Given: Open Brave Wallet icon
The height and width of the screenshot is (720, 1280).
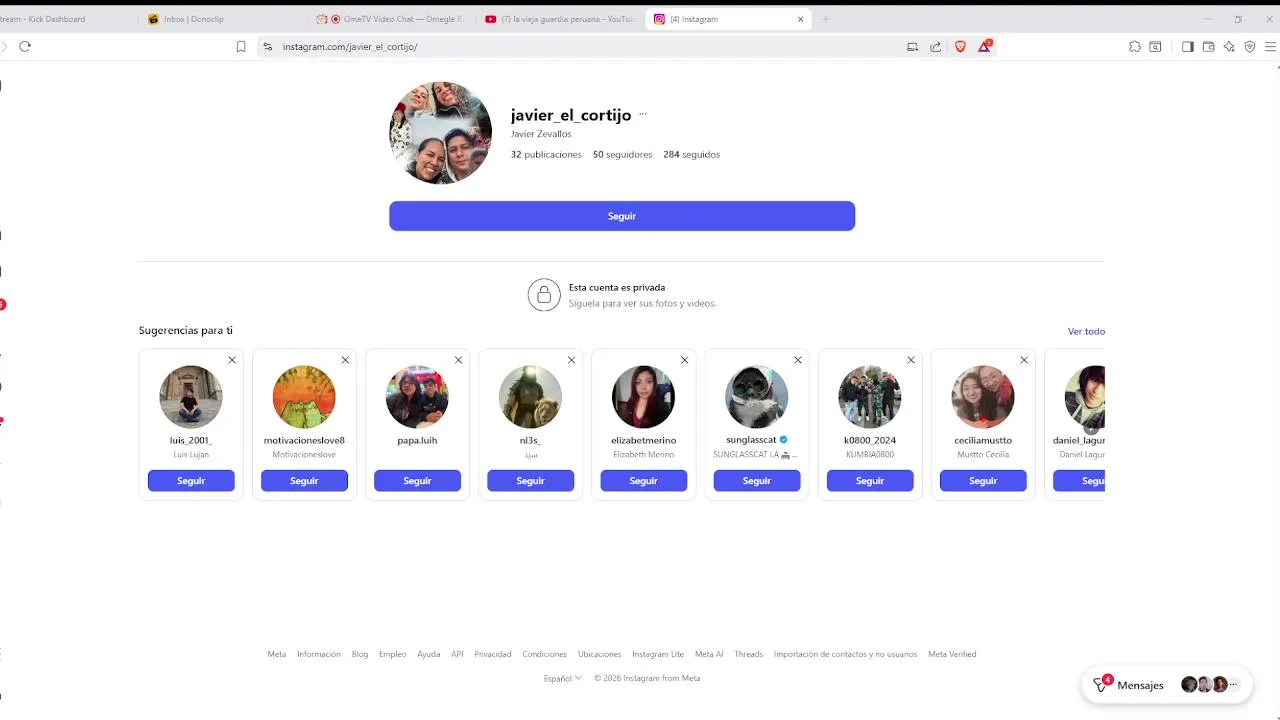Looking at the screenshot, I should (x=1208, y=46).
